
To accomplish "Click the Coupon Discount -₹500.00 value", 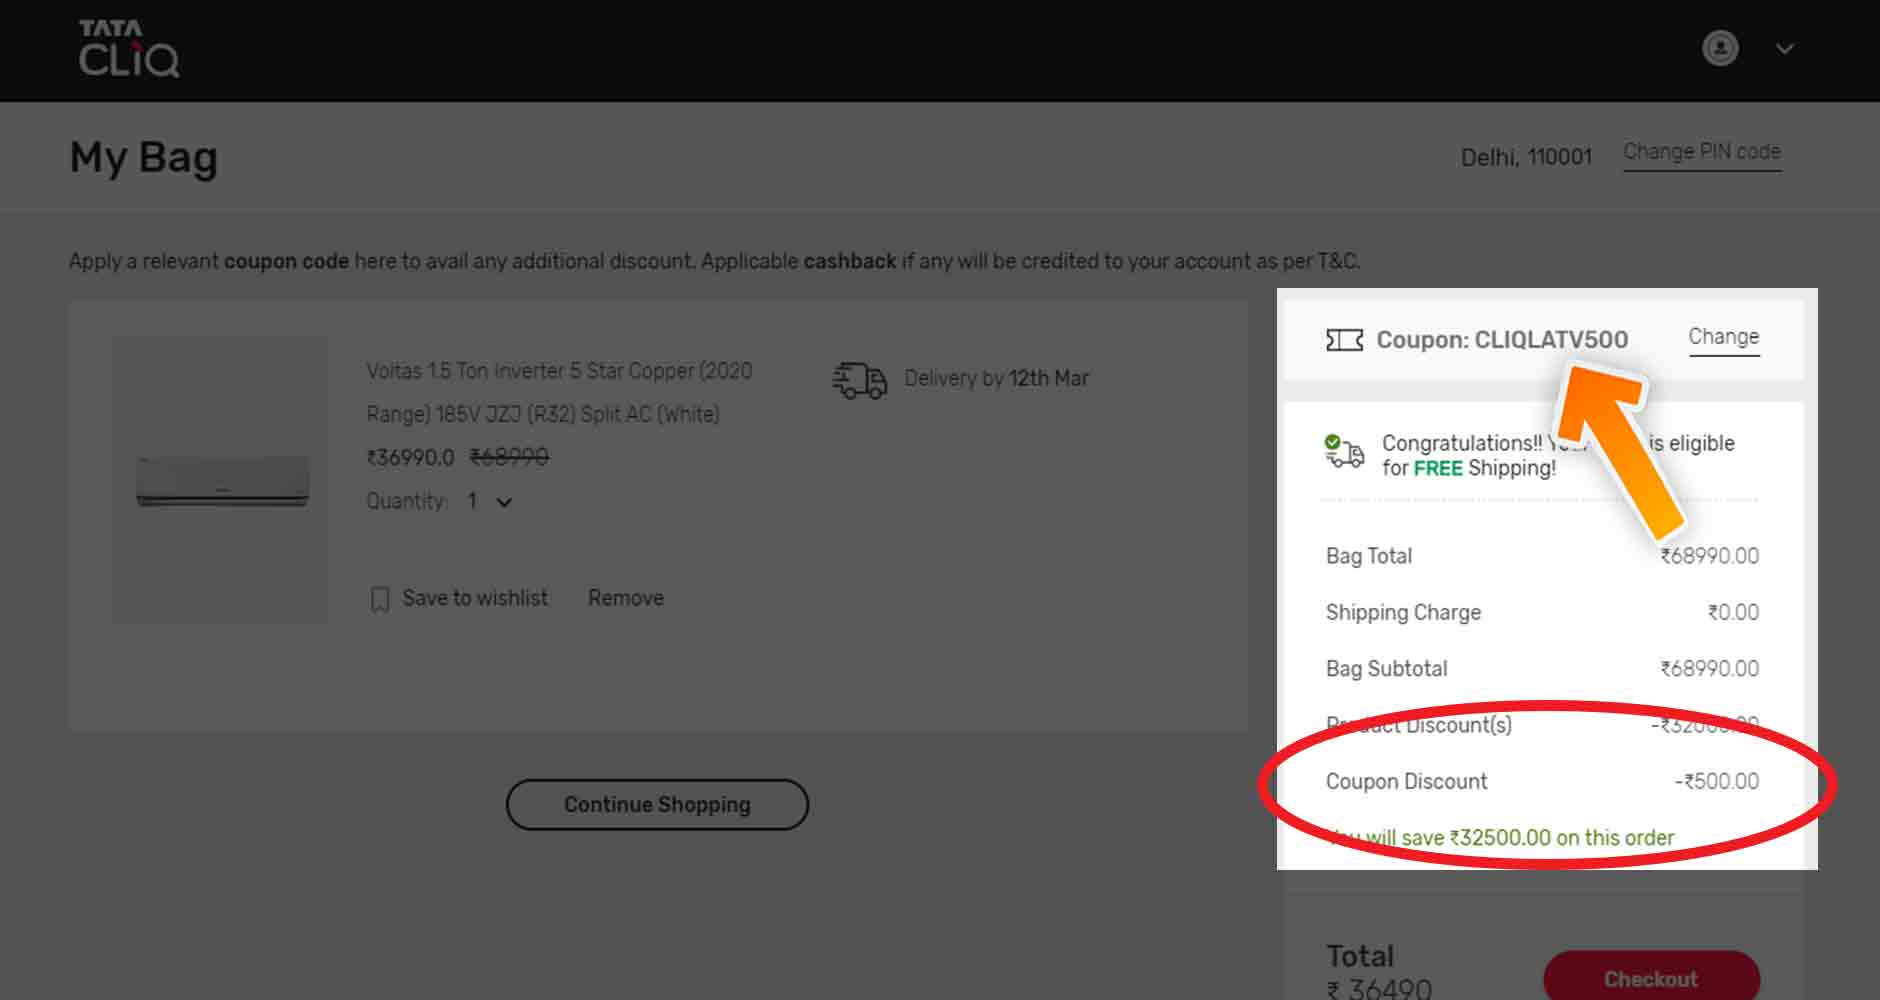I will click(1716, 781).
